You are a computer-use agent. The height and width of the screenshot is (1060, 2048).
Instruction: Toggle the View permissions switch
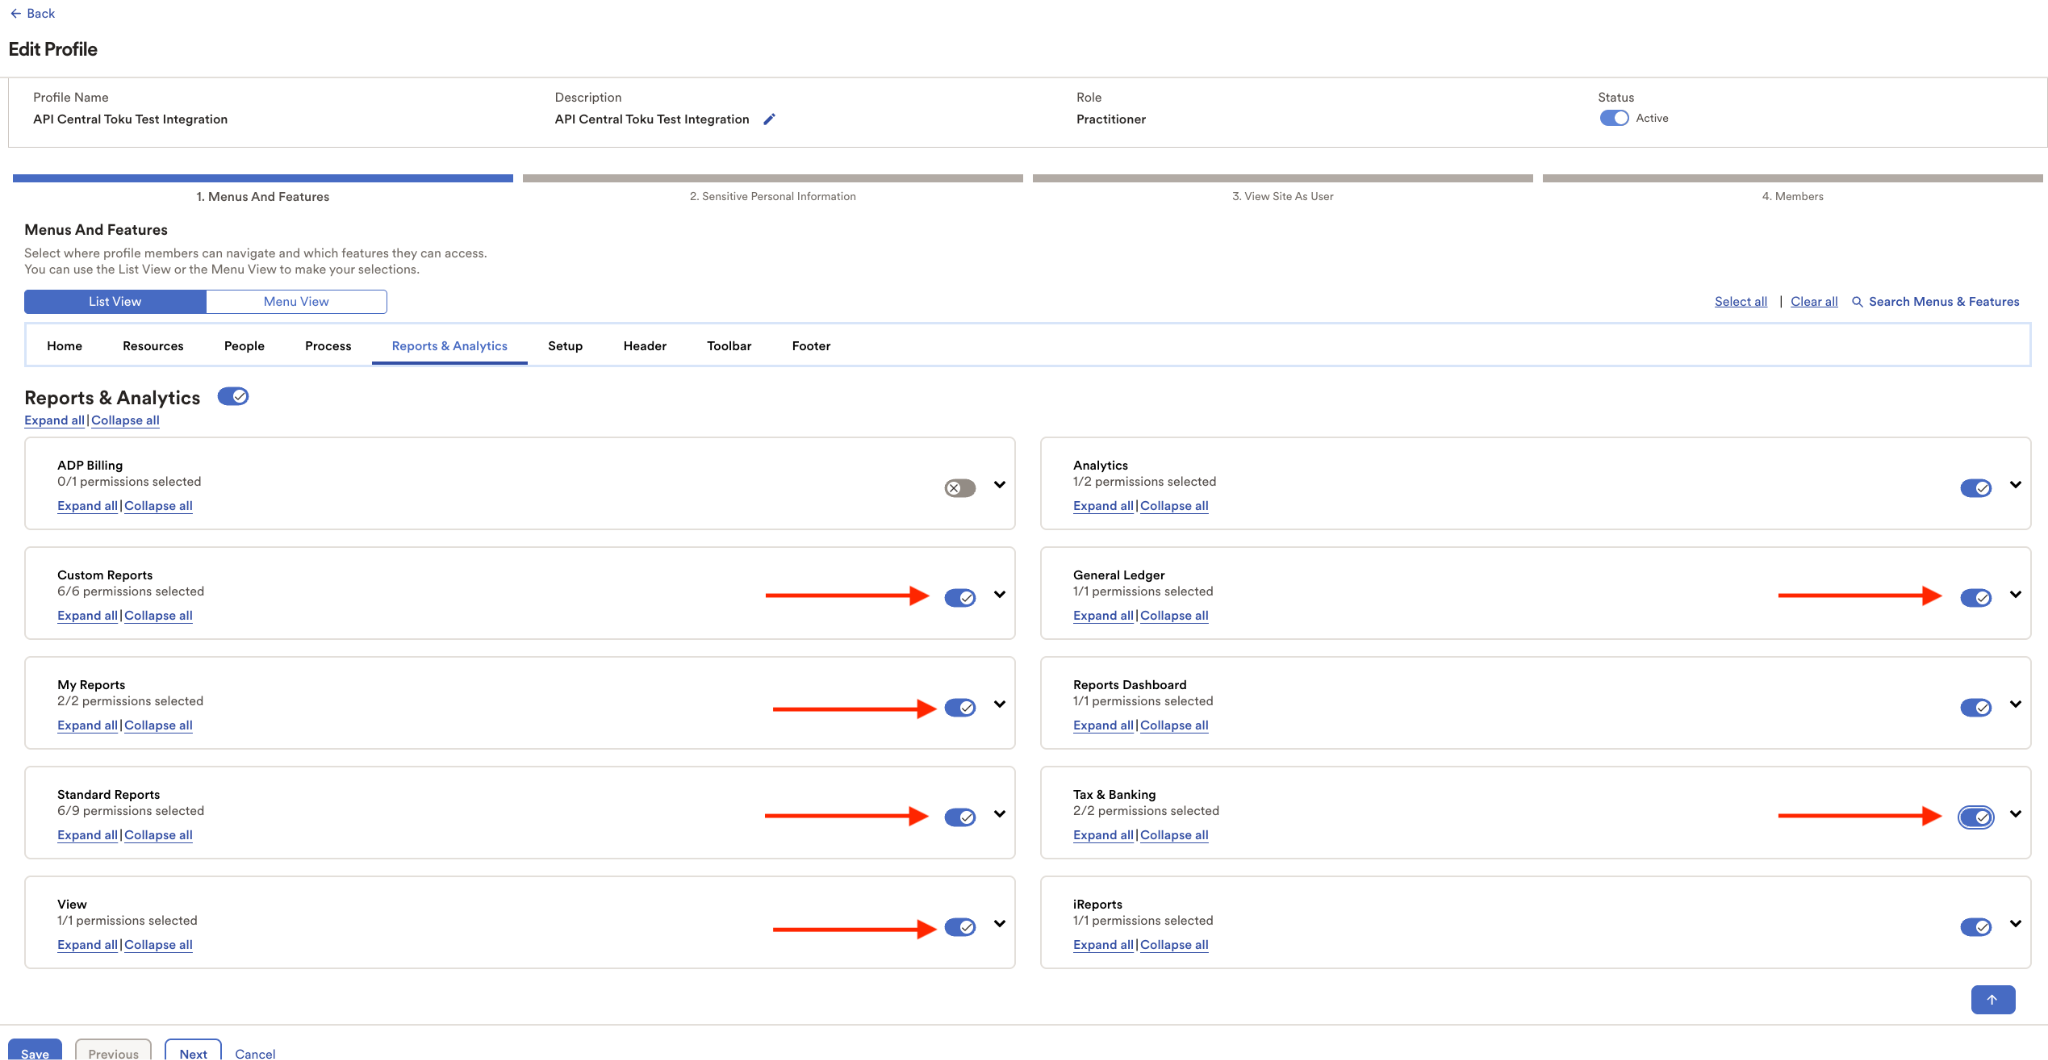(960, 927)
